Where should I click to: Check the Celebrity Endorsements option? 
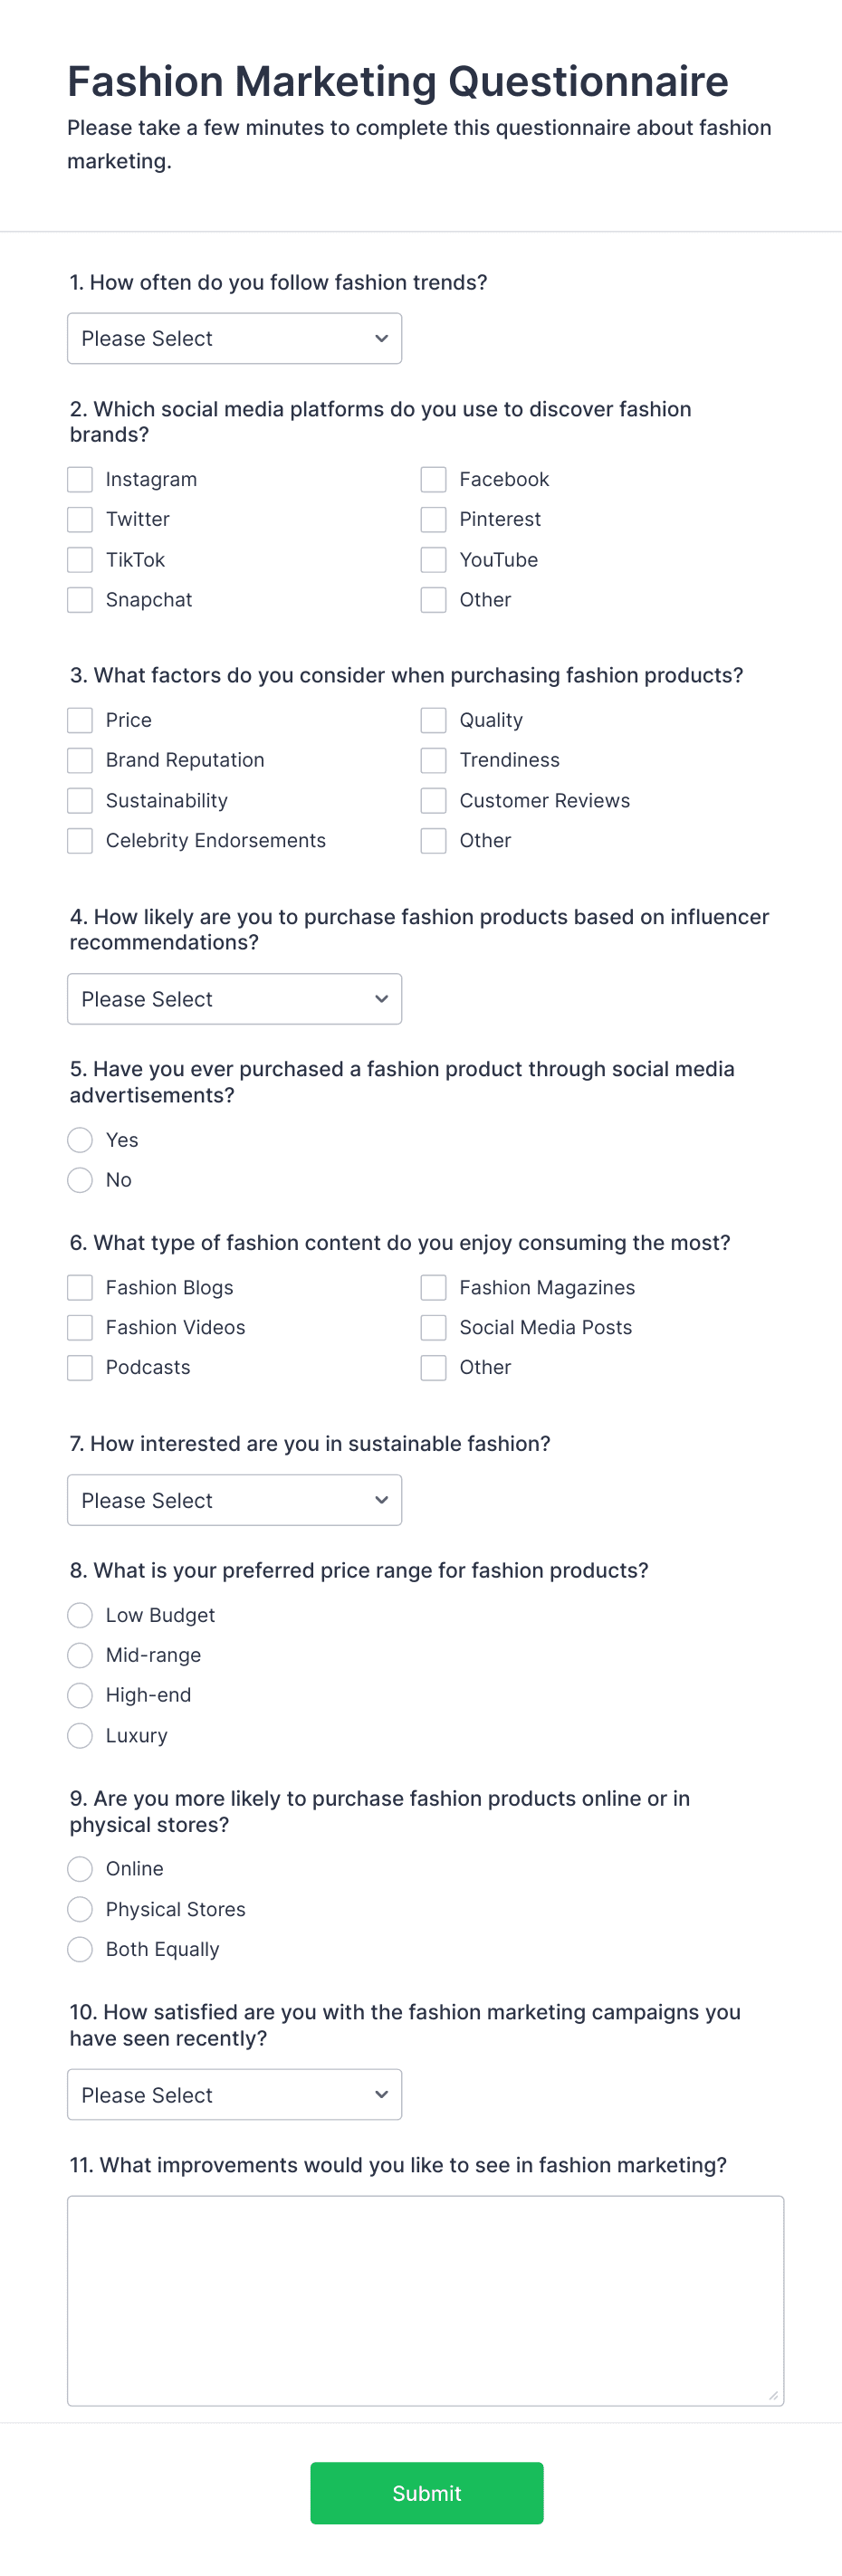pos(79,841)
